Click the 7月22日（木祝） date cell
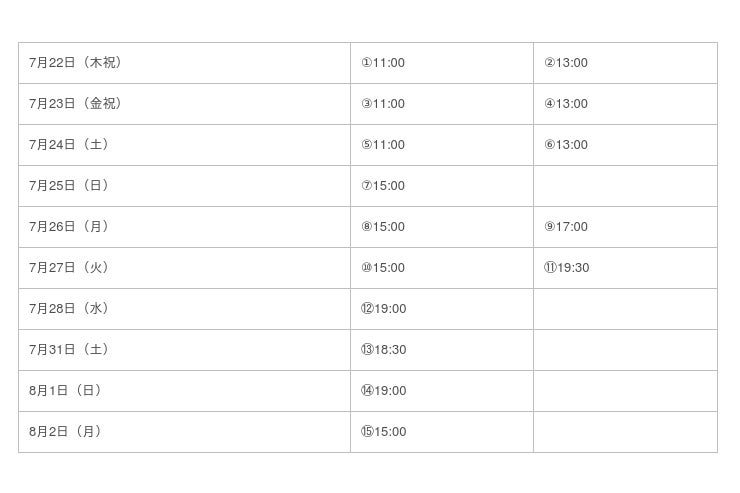 76,63
